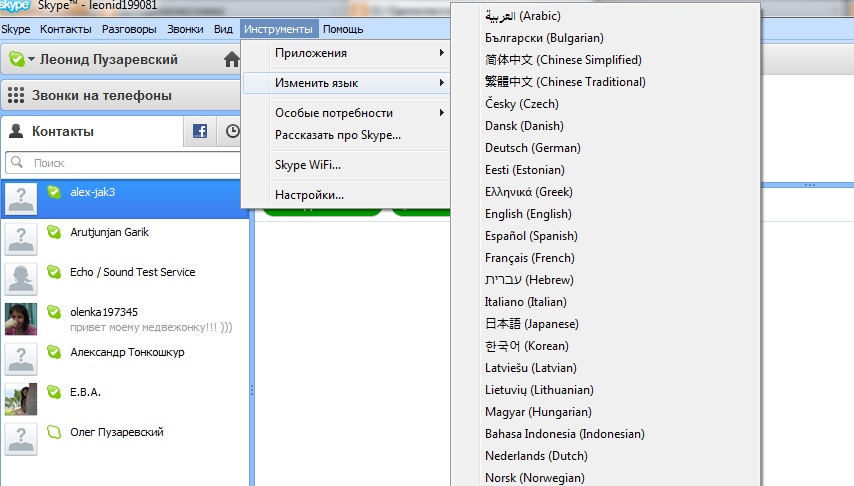Open the home icon beside profile name
The image size is (854, 486).
coord(231,59)
